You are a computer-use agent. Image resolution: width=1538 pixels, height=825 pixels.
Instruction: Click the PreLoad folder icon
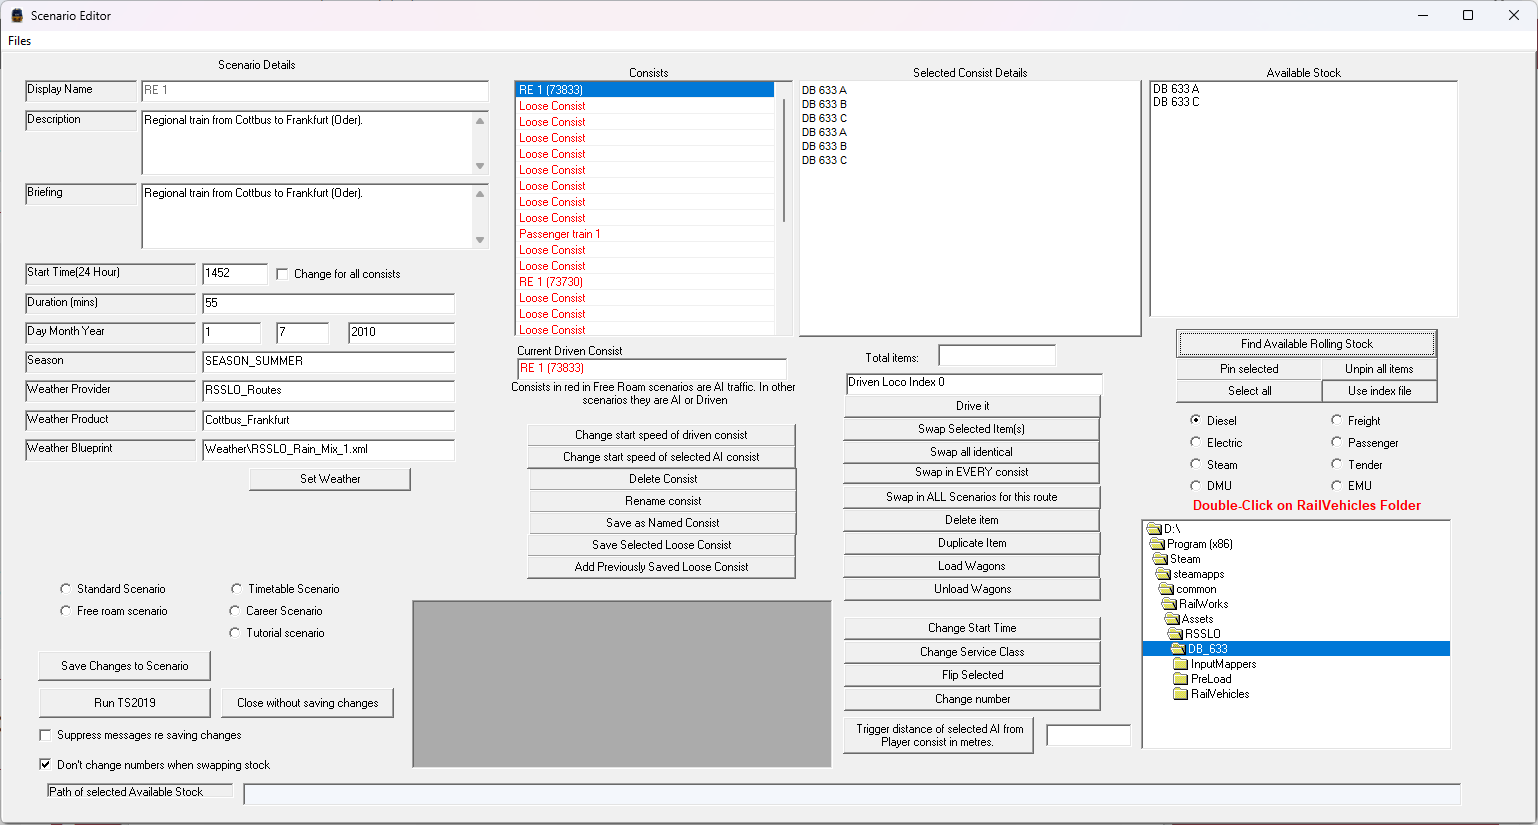(1180, 679)
